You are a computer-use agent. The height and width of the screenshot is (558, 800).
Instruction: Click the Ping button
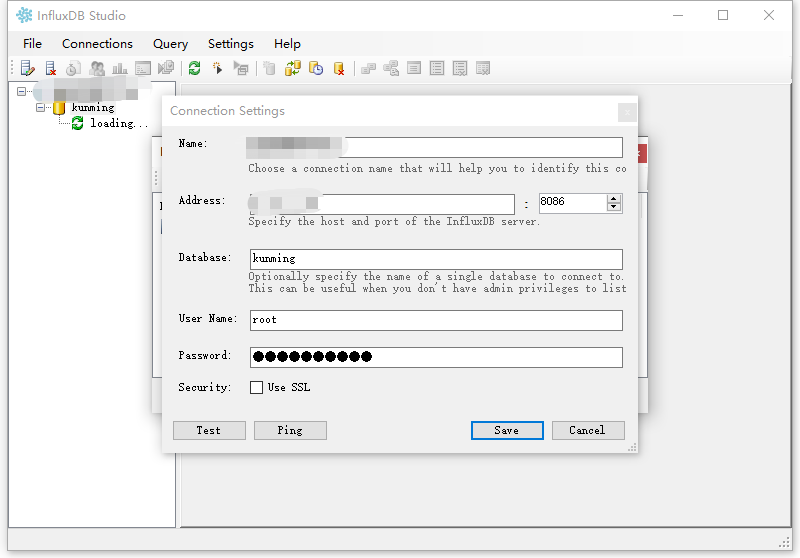(290, 430)
